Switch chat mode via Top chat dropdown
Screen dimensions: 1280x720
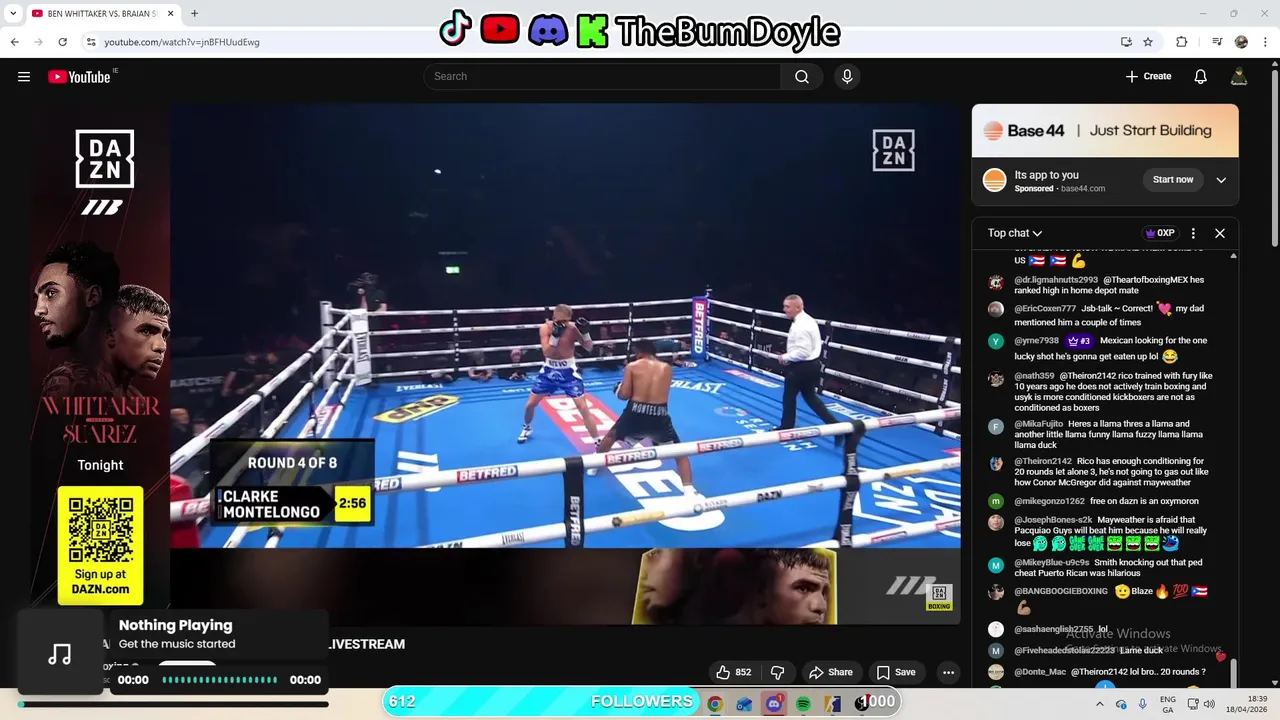pos(1015,233)
